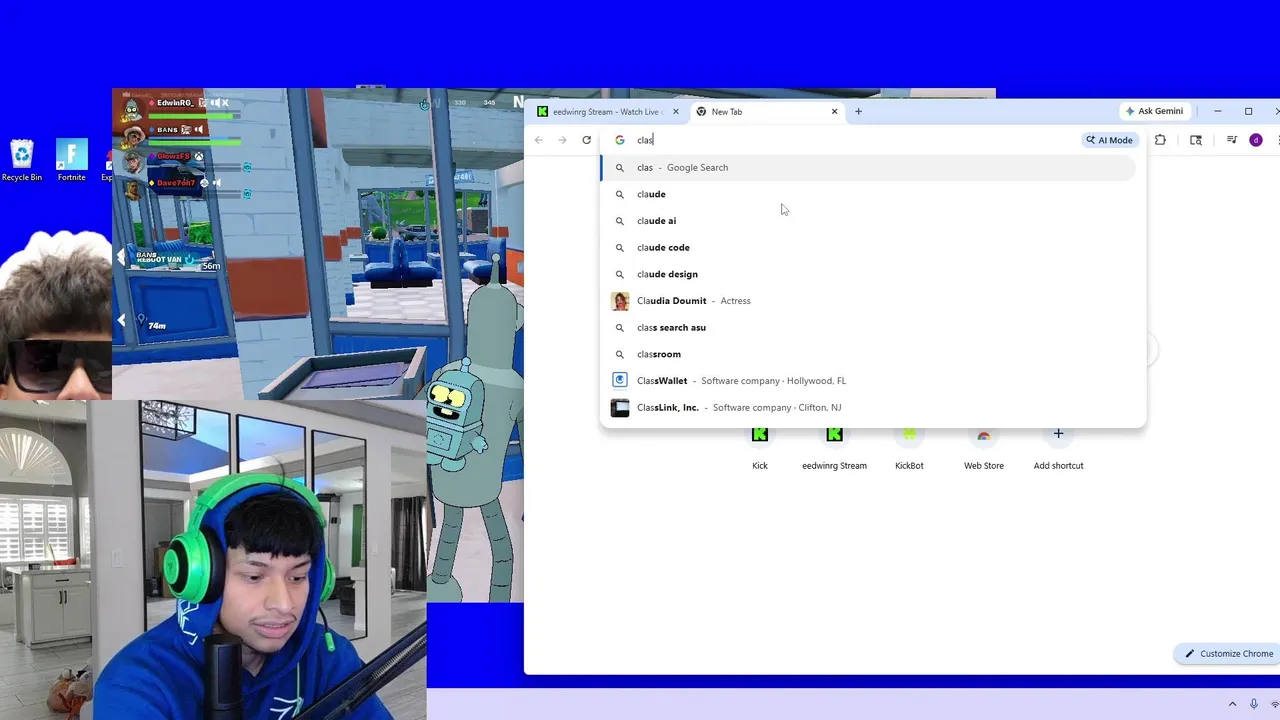Click the ClassWallet logo icon
1280x720 pixels.
click(620, 381)
